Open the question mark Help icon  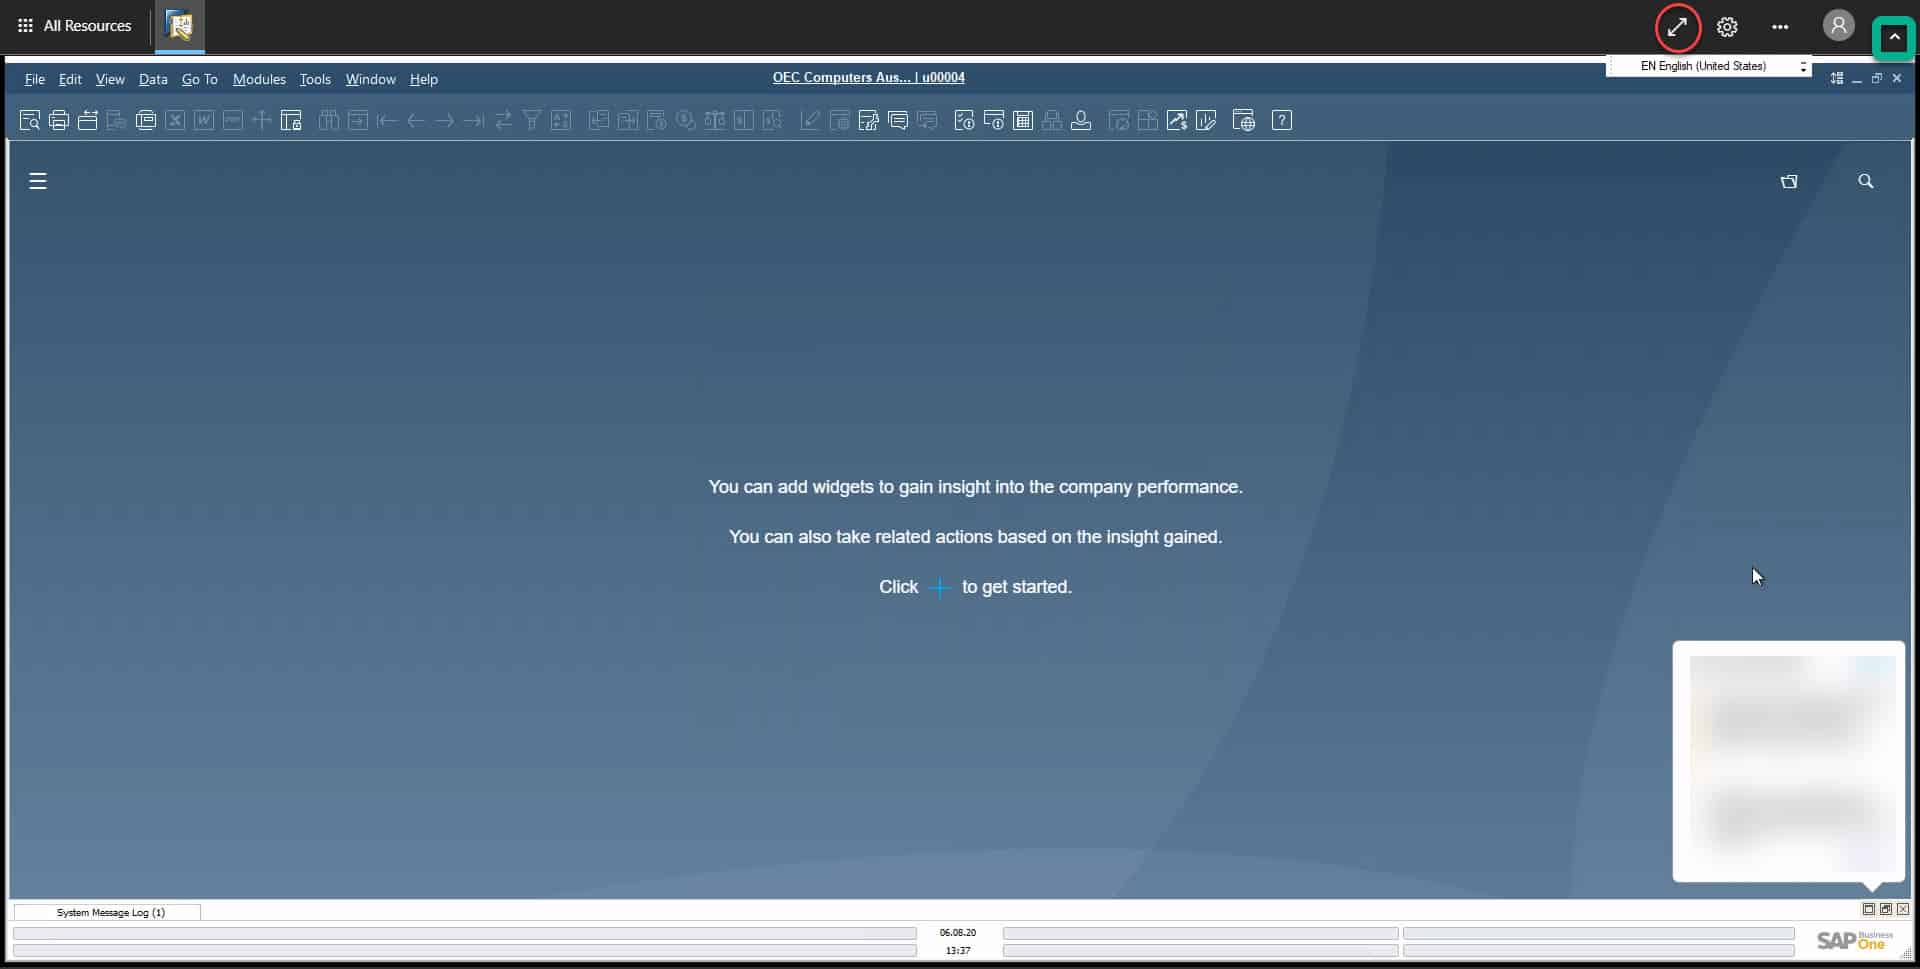coord(1282,121)
